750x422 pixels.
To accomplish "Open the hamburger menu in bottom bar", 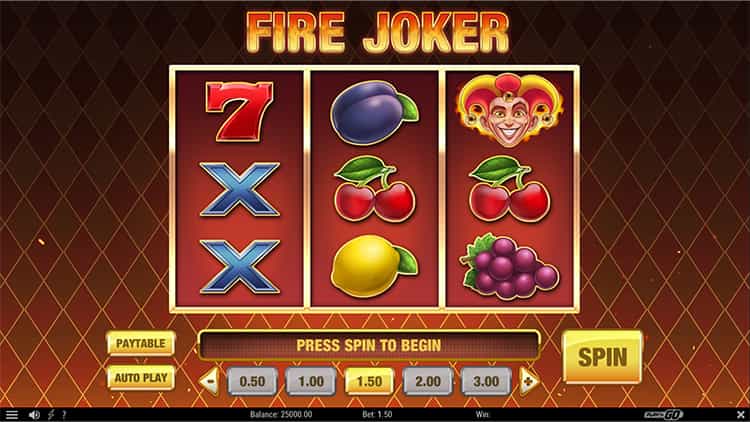I will pos(11,415).
